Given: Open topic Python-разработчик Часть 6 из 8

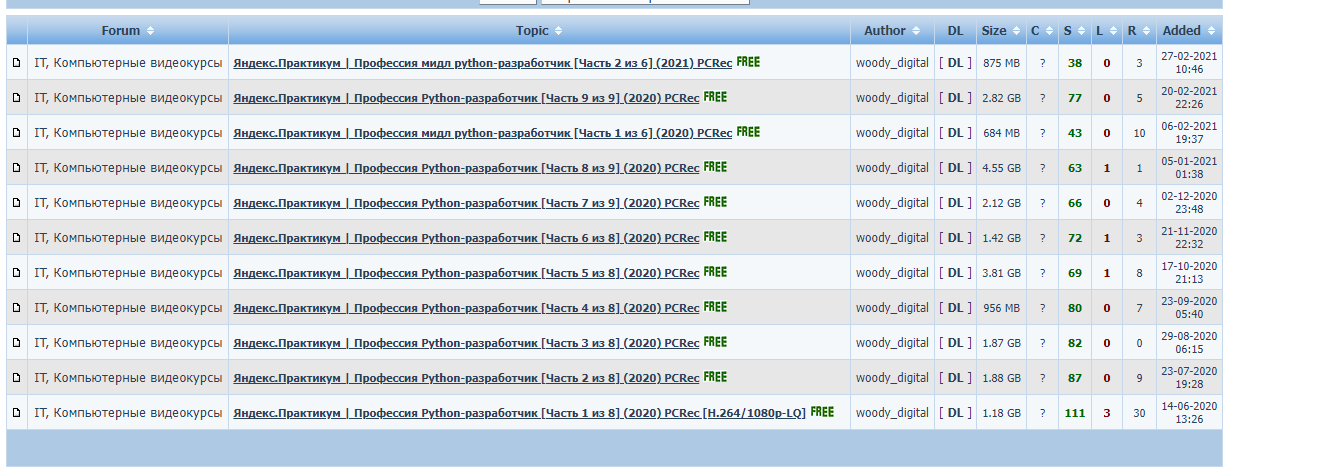Looking at the screenshot, I should coord(466,238).
